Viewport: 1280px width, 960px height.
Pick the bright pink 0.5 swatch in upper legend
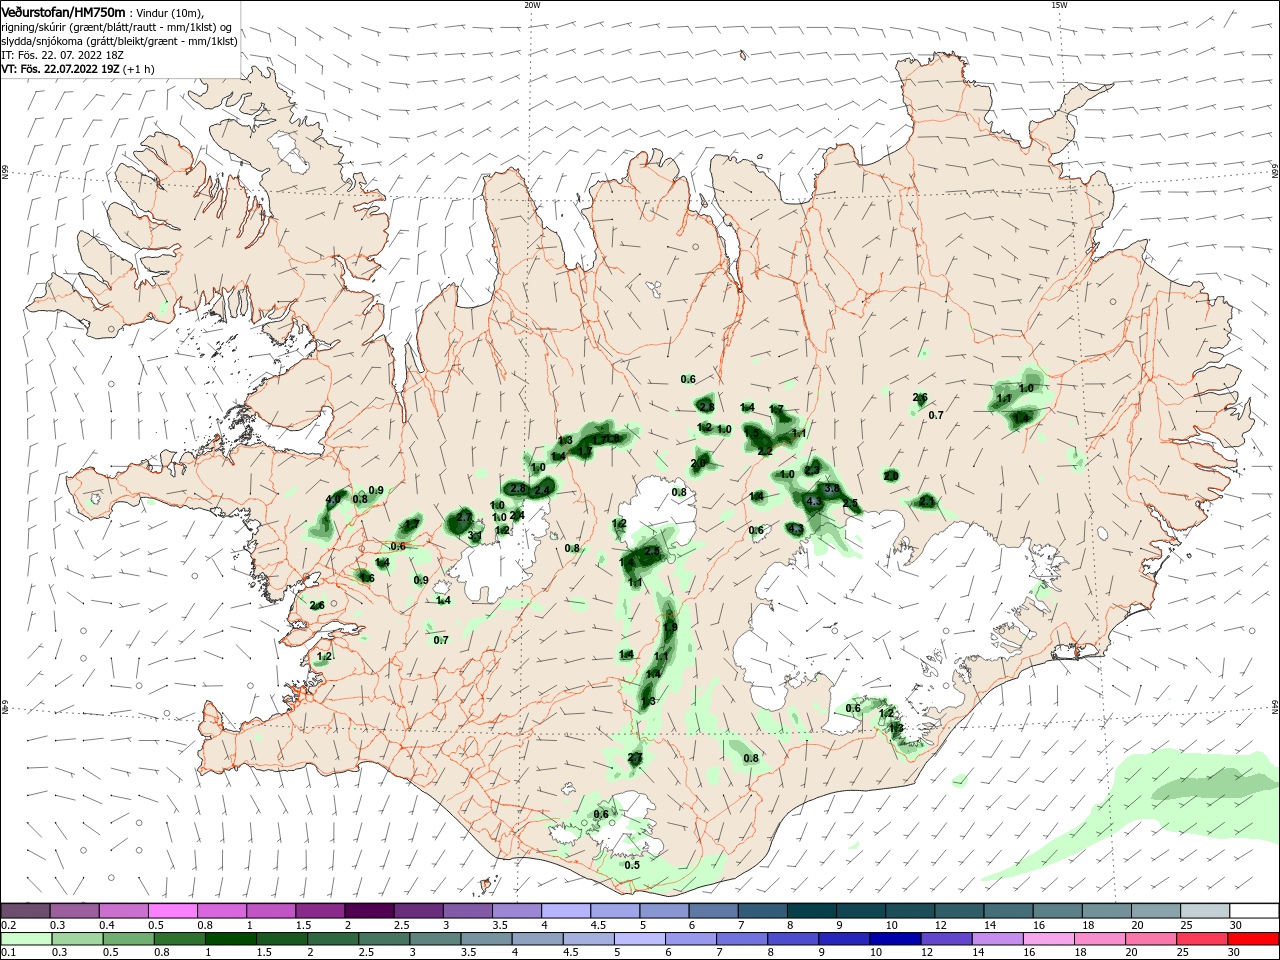coord(172,910)
